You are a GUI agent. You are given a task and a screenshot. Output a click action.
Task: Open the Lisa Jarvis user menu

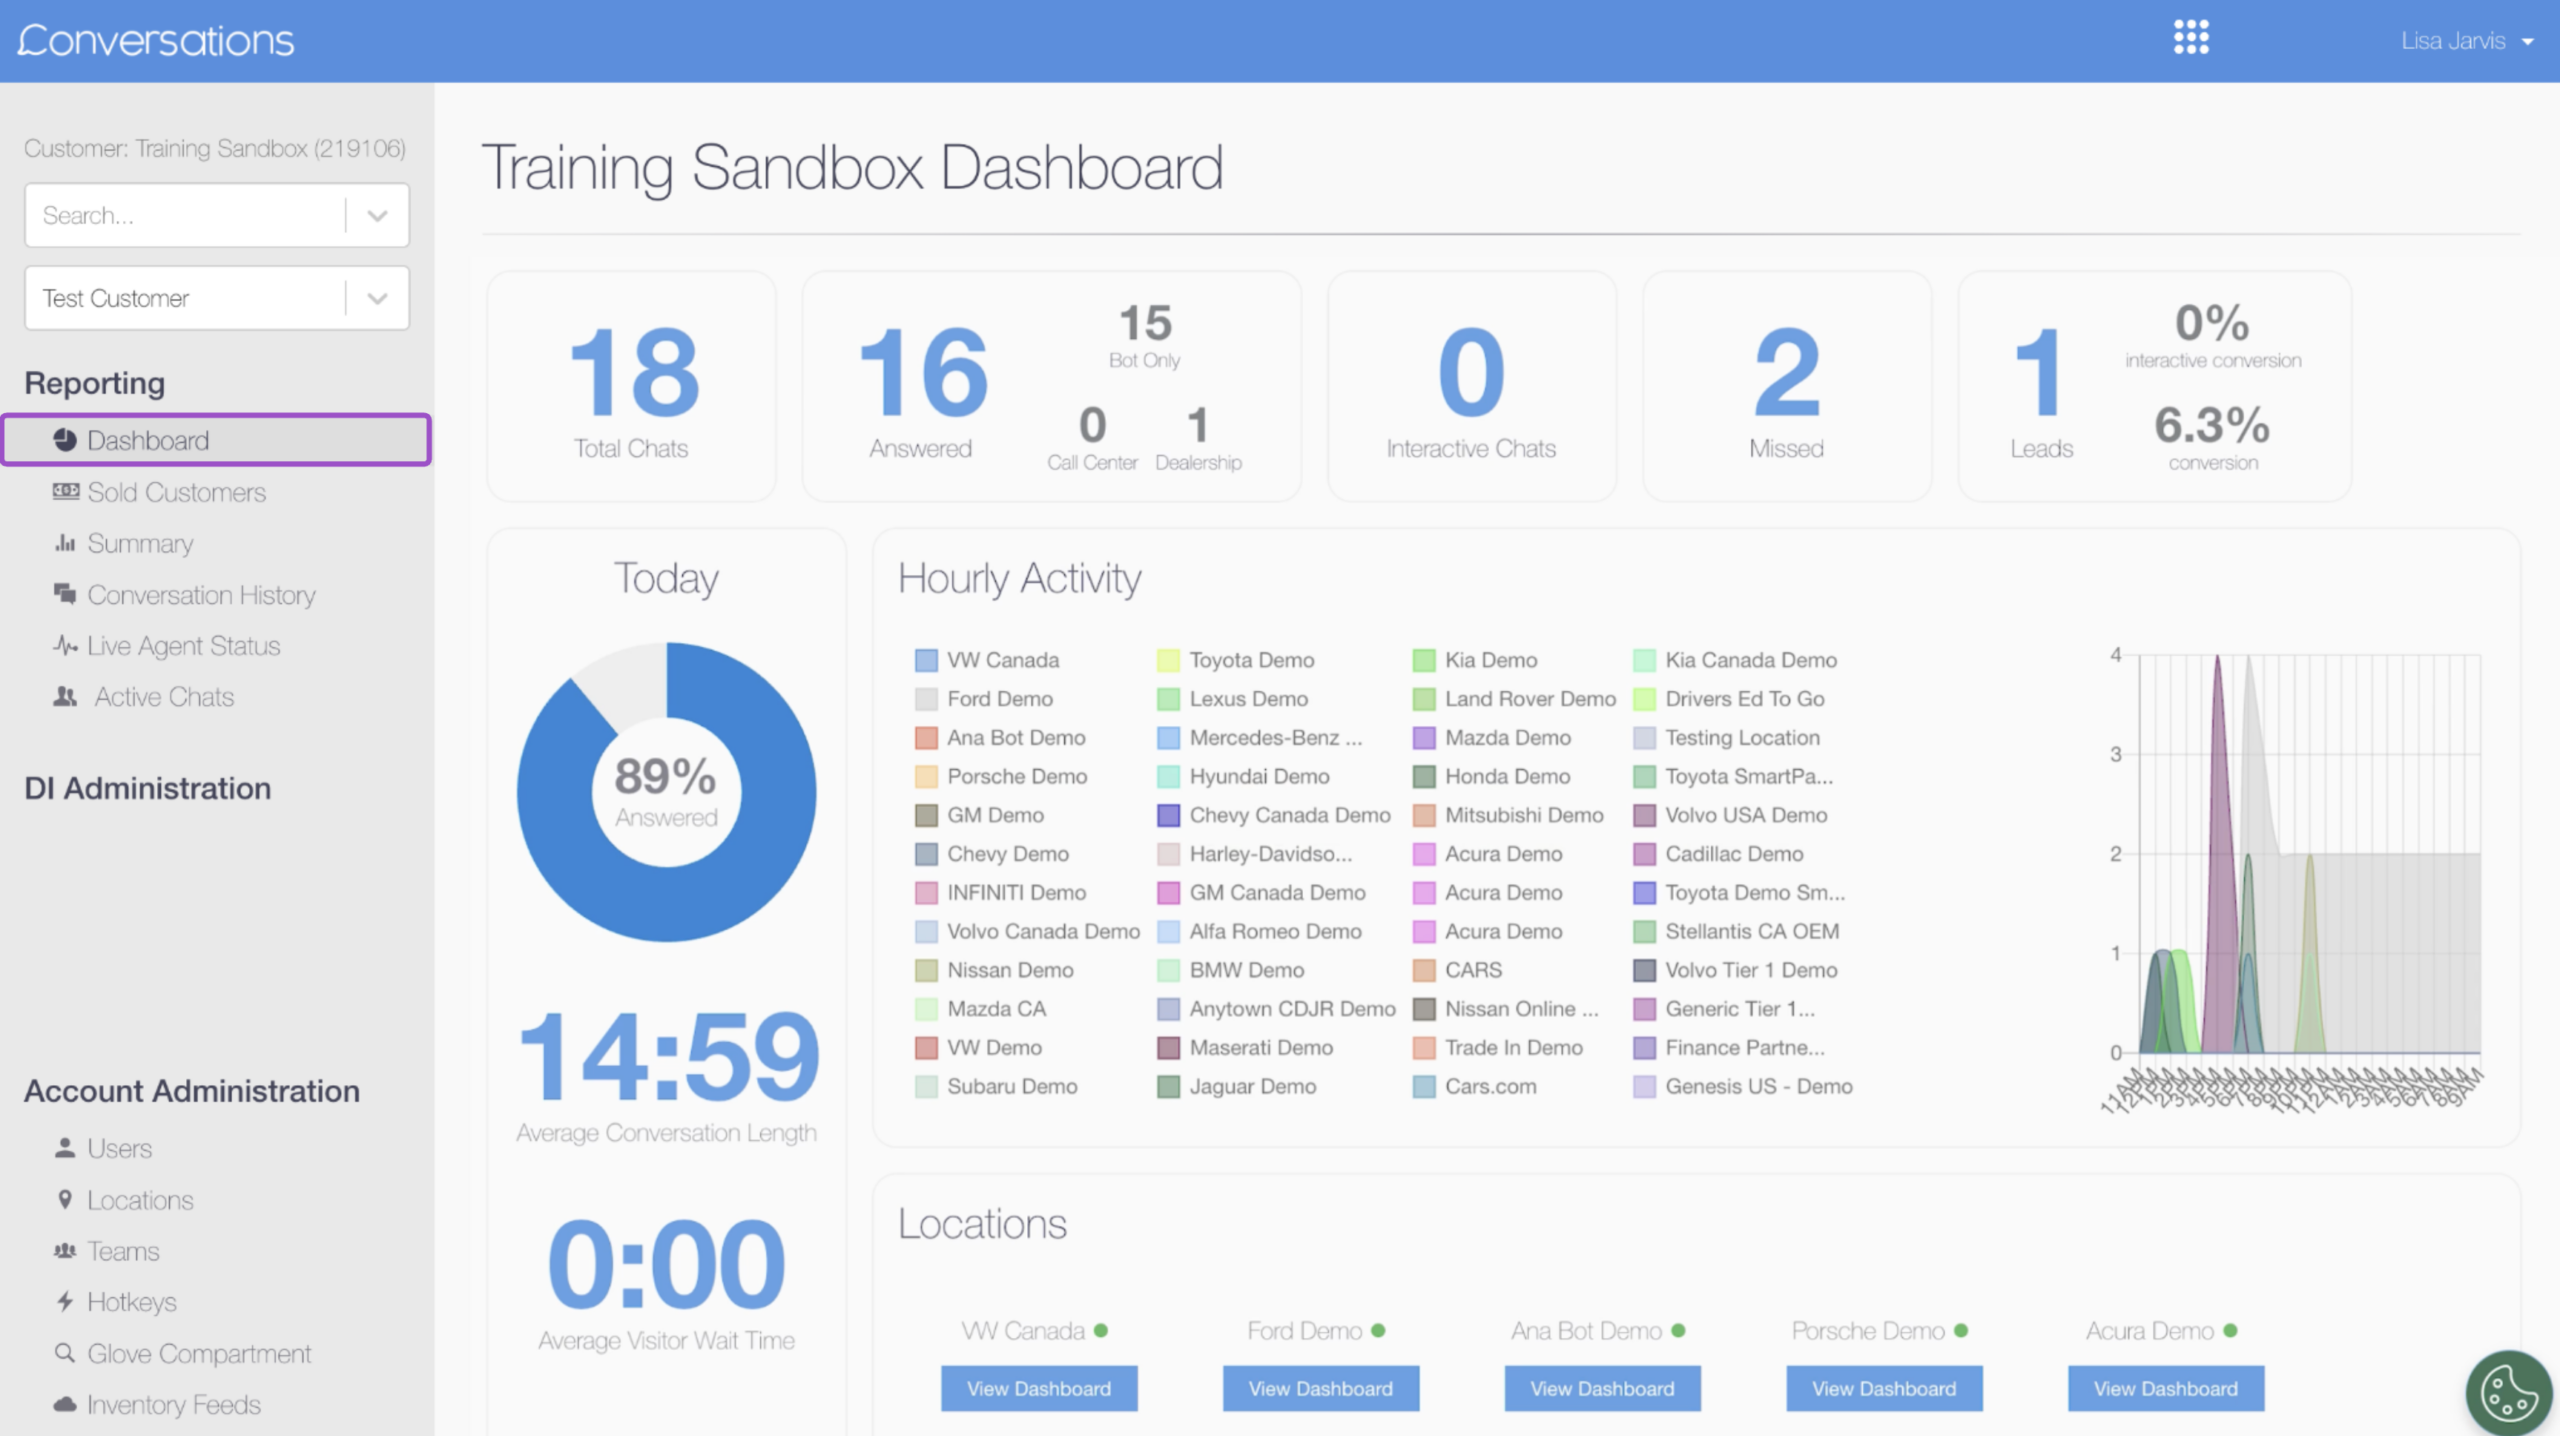tap(2467, 41)
